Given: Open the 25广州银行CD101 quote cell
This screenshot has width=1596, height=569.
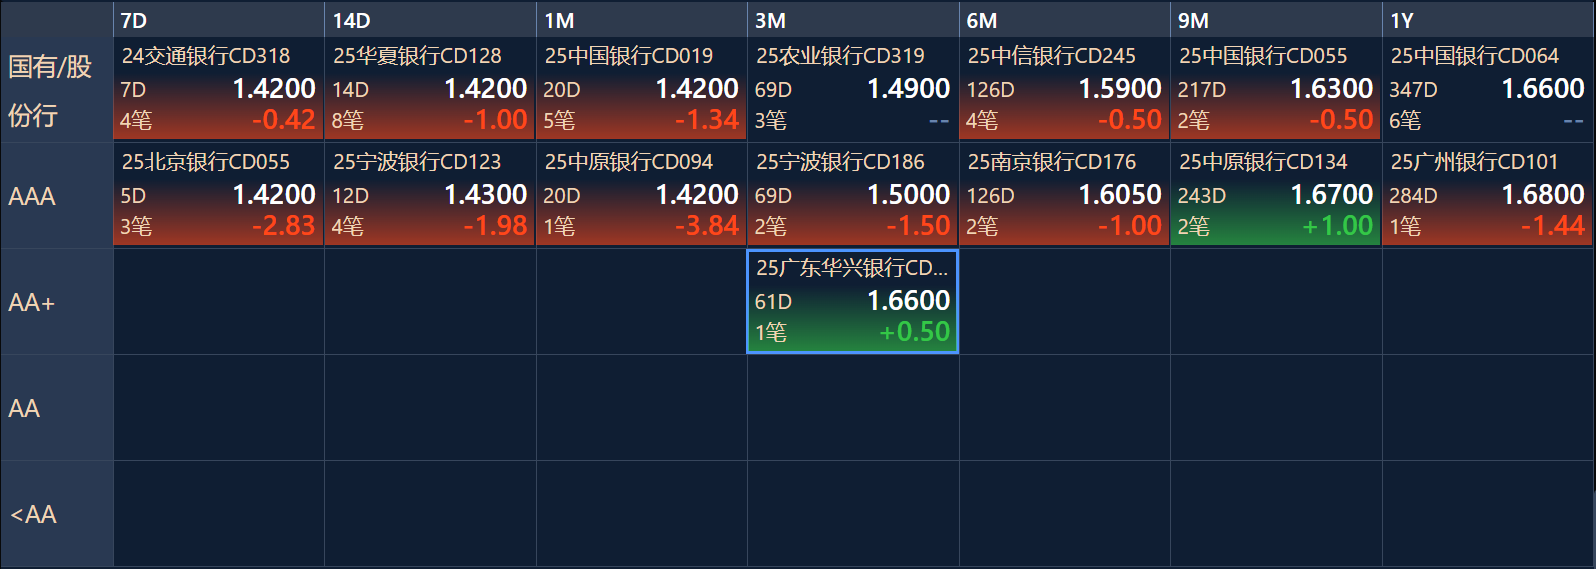Looking at the screenshot, I should [1488, 195].
